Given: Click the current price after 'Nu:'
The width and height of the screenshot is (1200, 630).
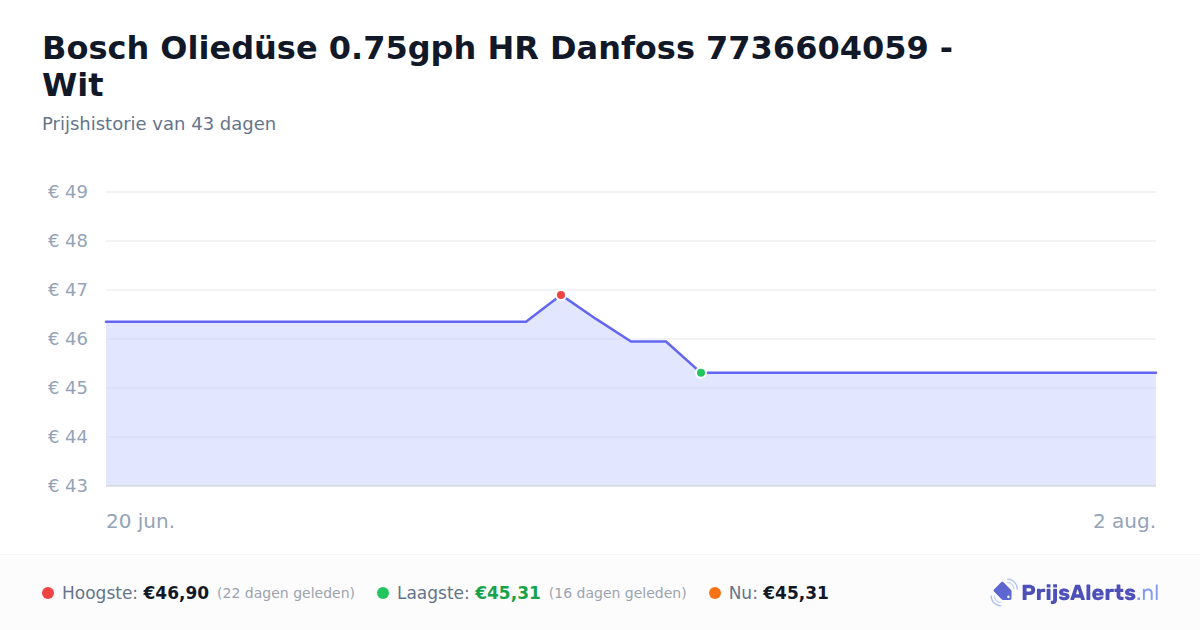Looking at the screenshot, I should 796,593.
